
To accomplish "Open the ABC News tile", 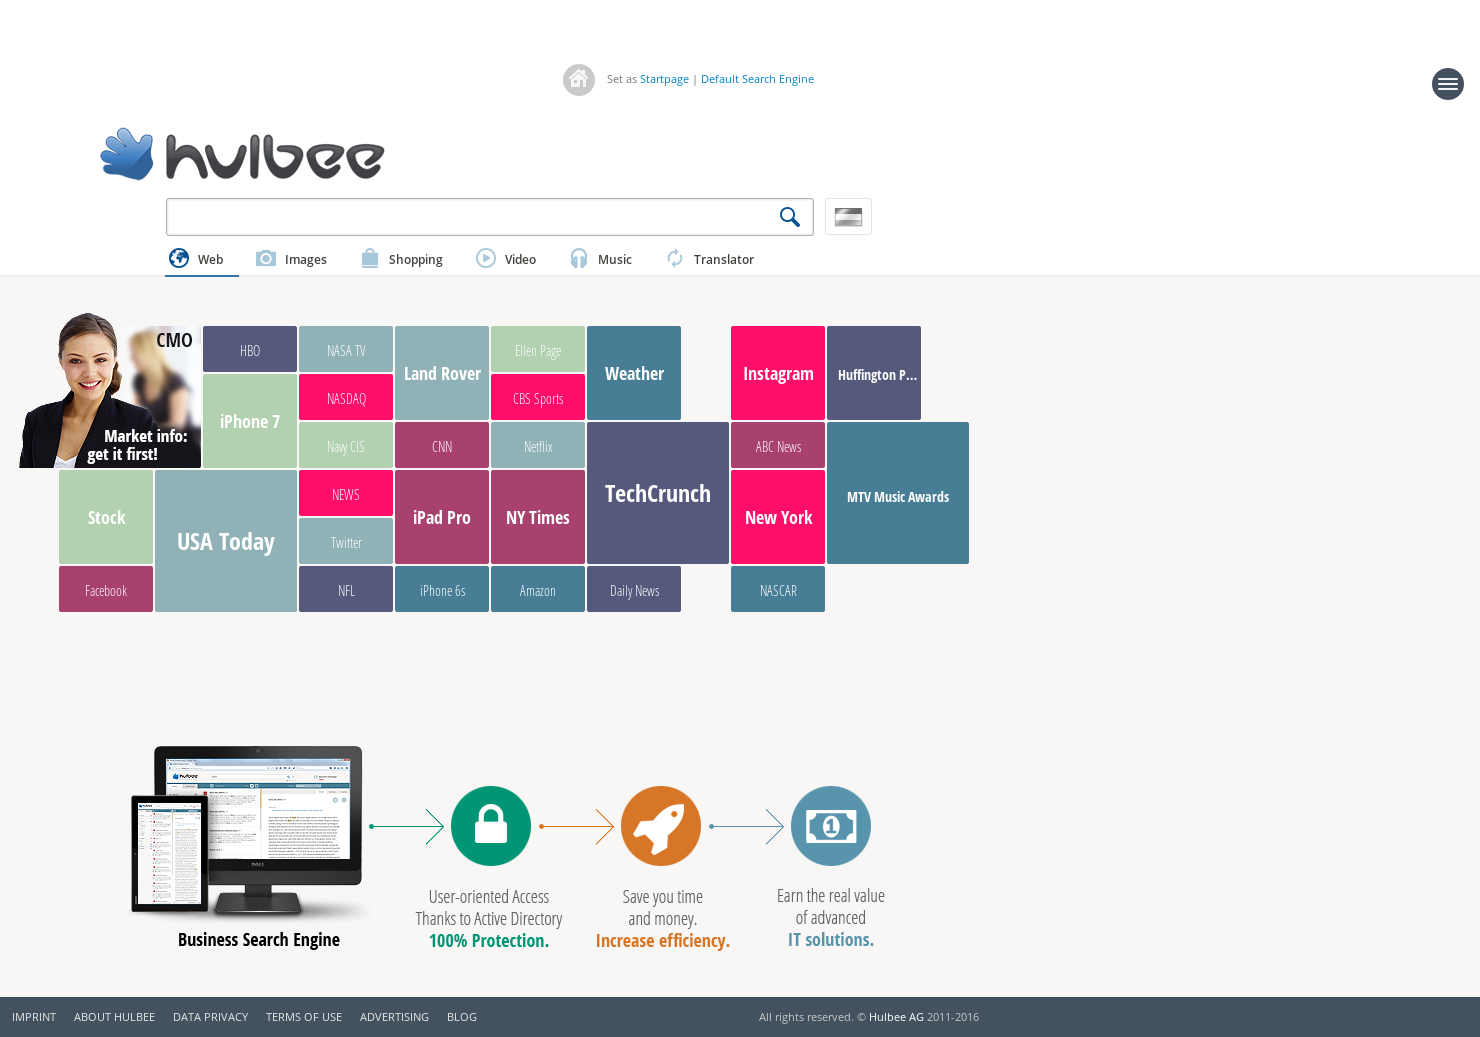I will (778, 445).
